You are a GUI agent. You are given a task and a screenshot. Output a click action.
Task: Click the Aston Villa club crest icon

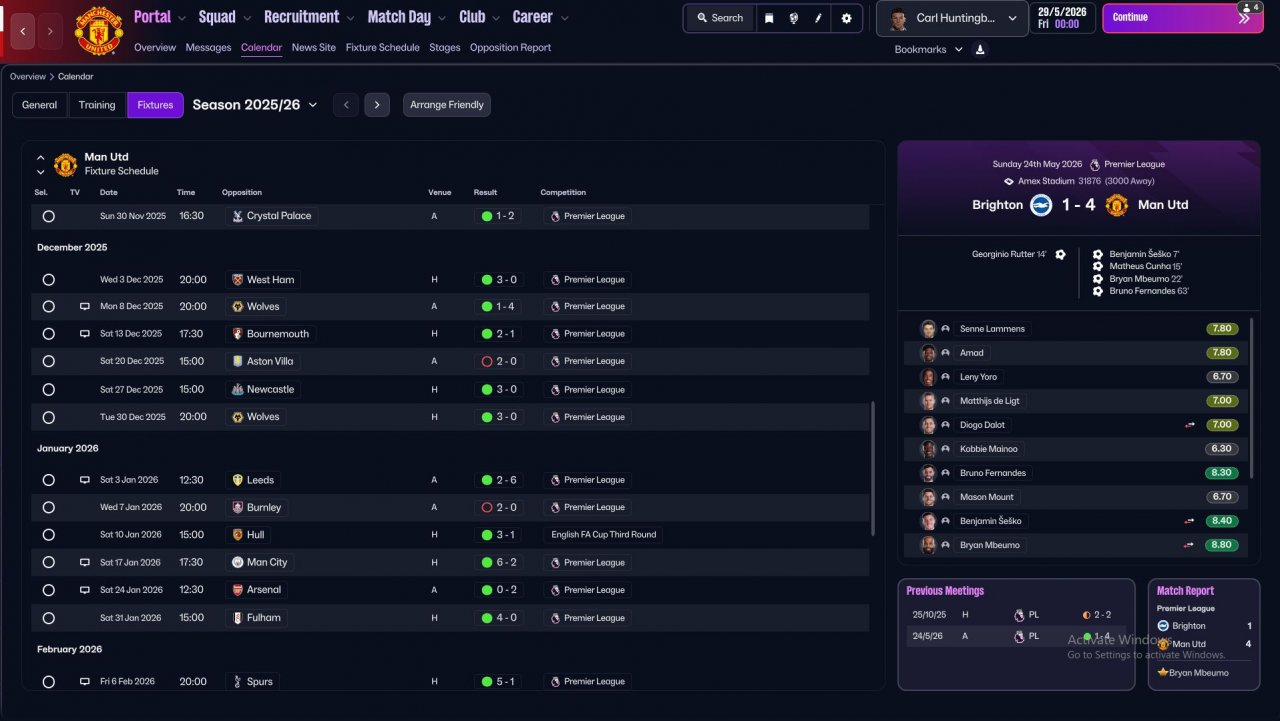point(238,361)
